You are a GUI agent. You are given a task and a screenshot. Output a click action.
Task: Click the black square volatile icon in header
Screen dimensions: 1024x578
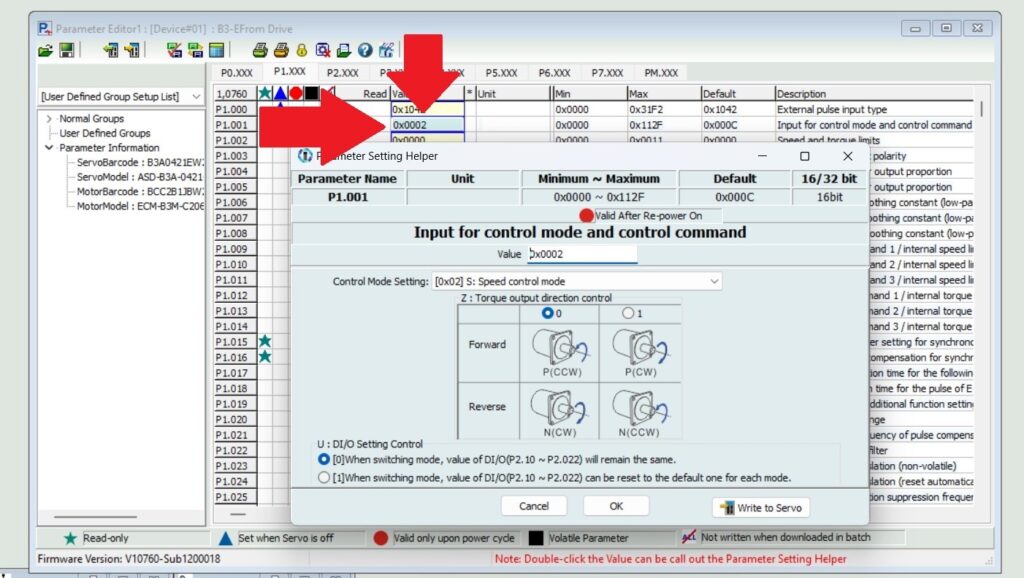(311, 93)
